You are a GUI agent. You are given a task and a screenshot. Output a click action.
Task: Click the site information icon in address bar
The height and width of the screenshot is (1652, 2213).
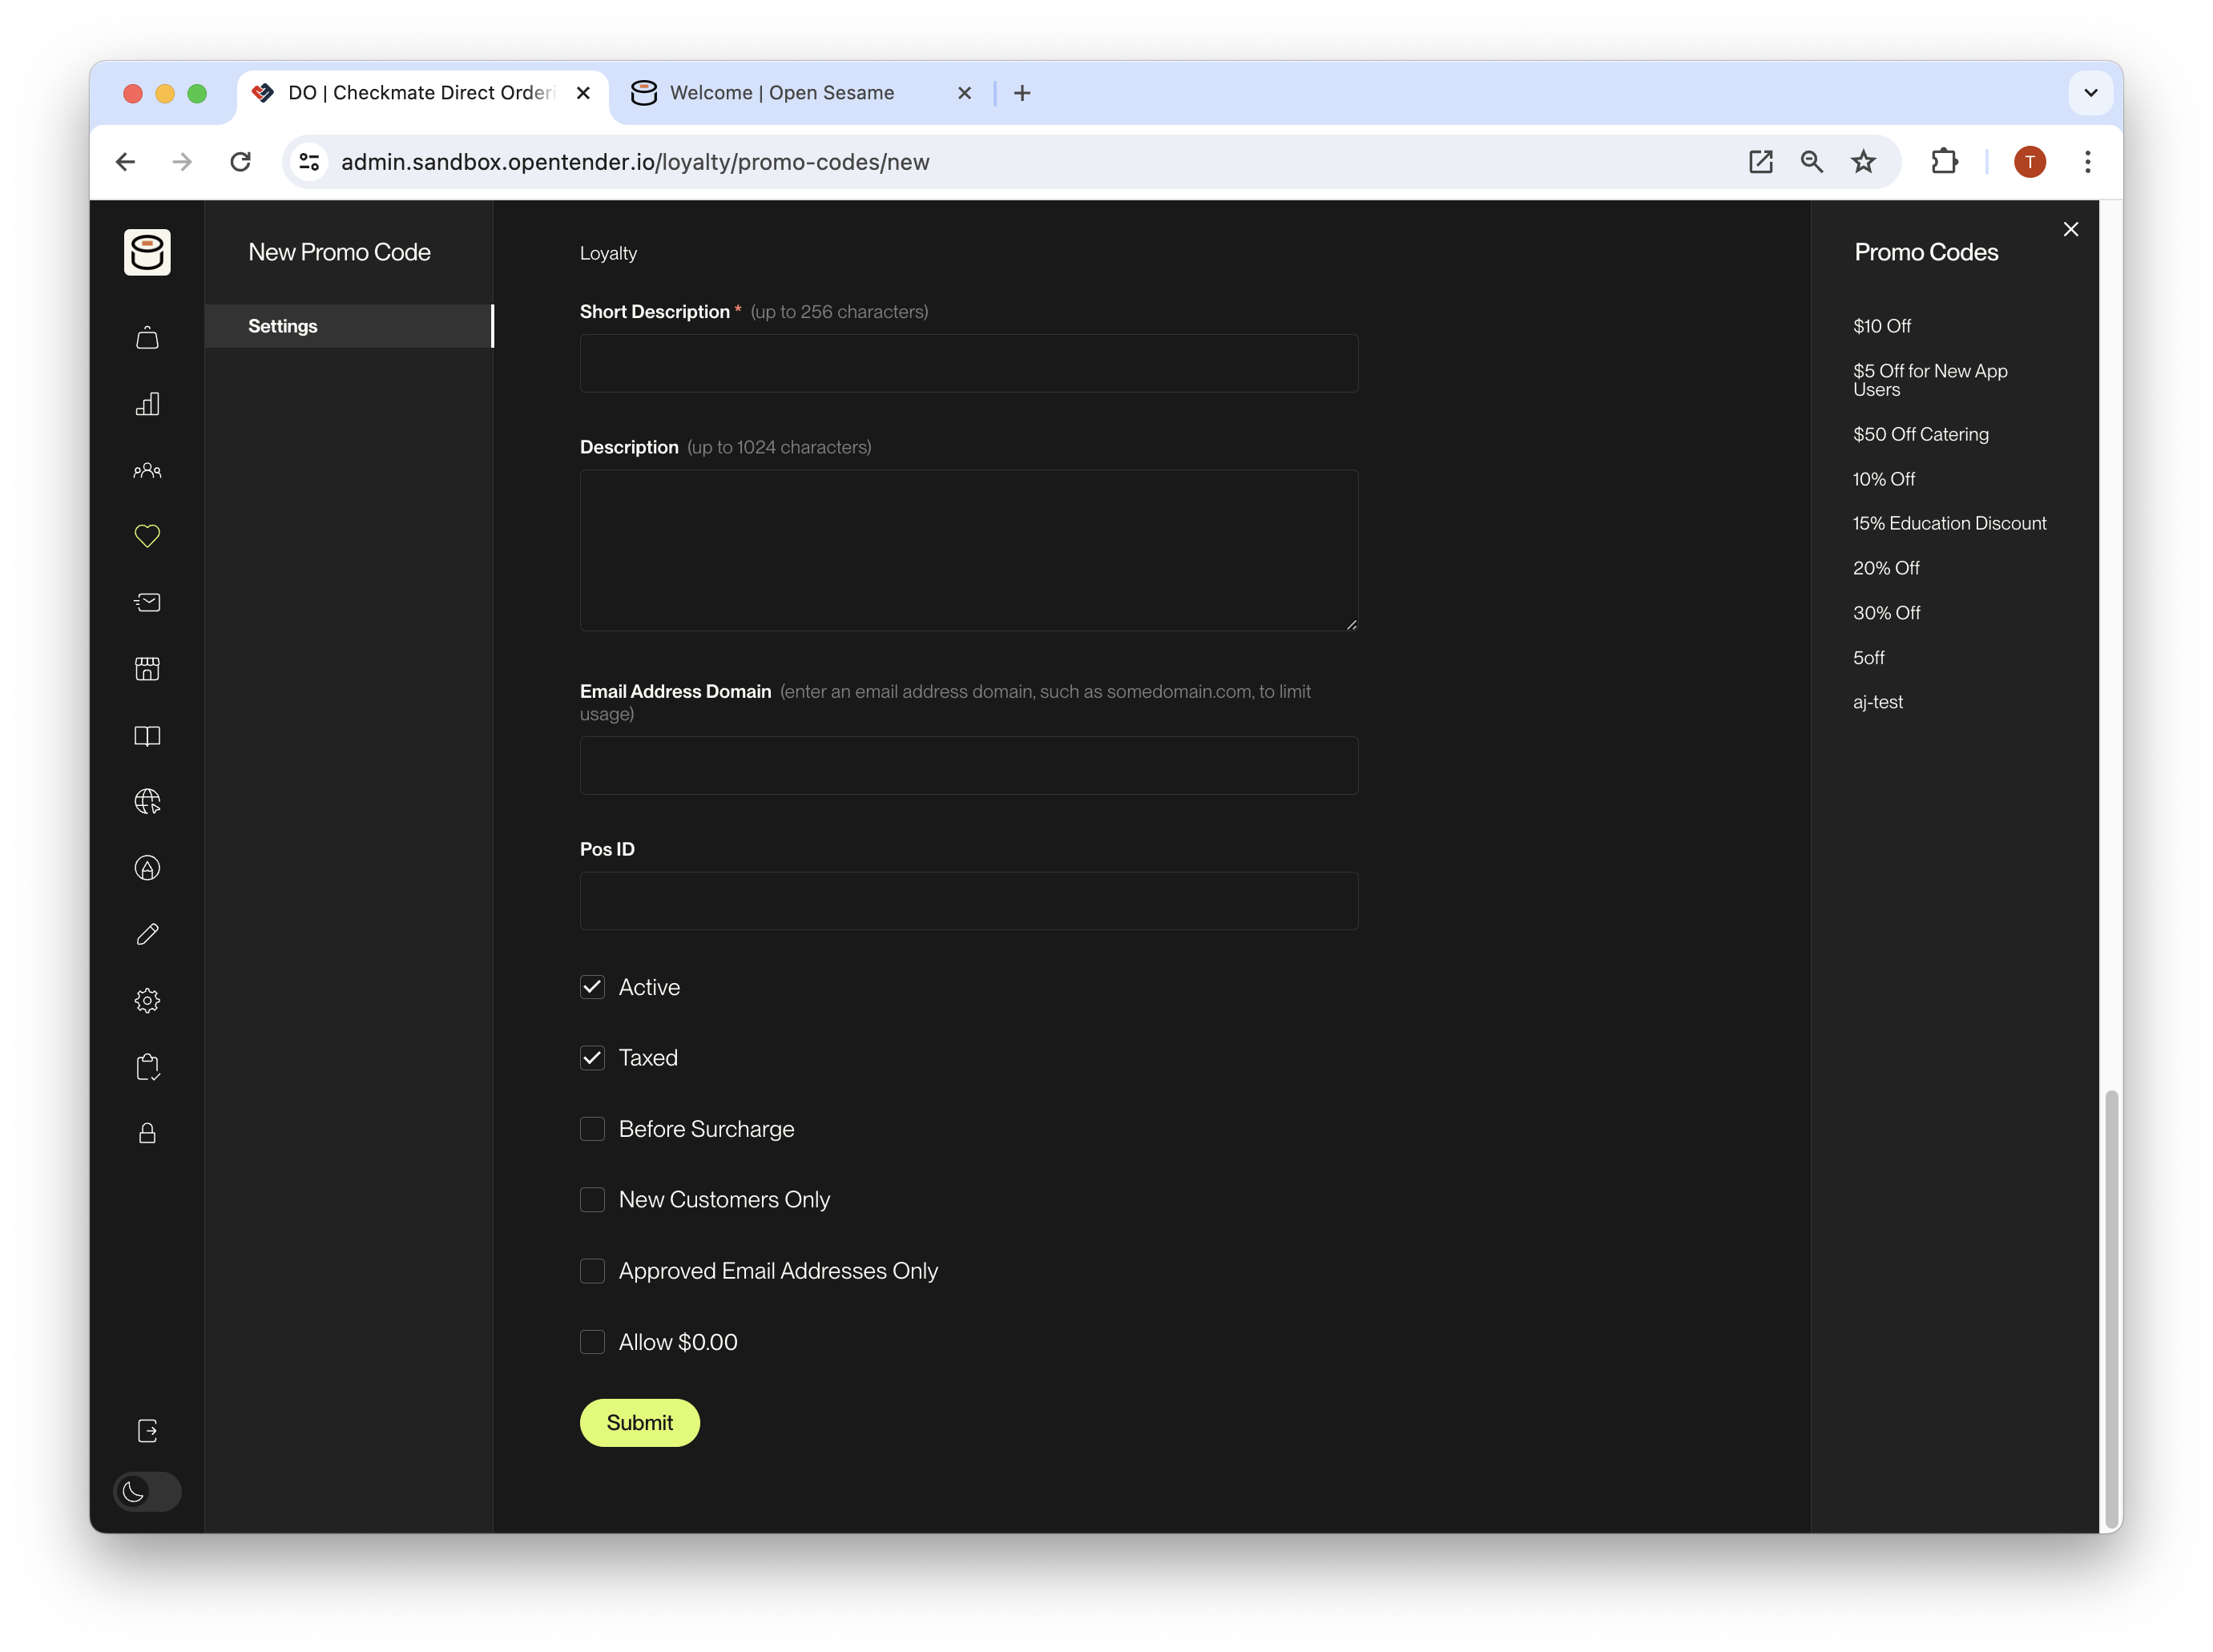[309, 162]
